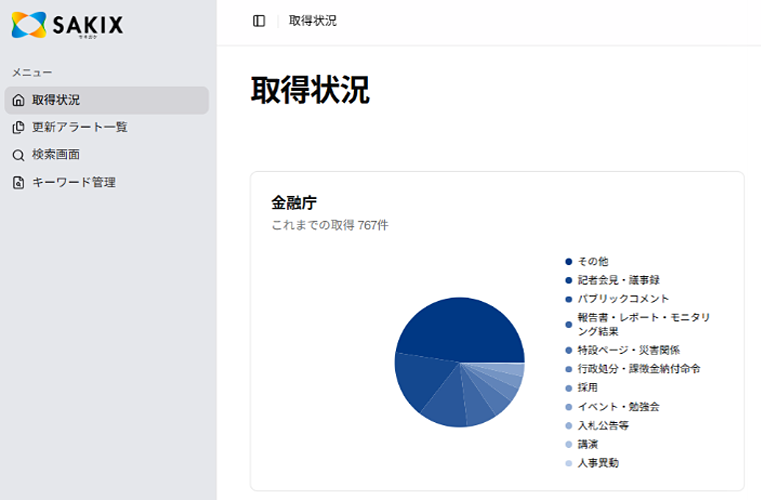Toggle the sidebar panel icon
The width and height of the screenshot is (761, 500).
pyautogui.click(x=259, y=21)
